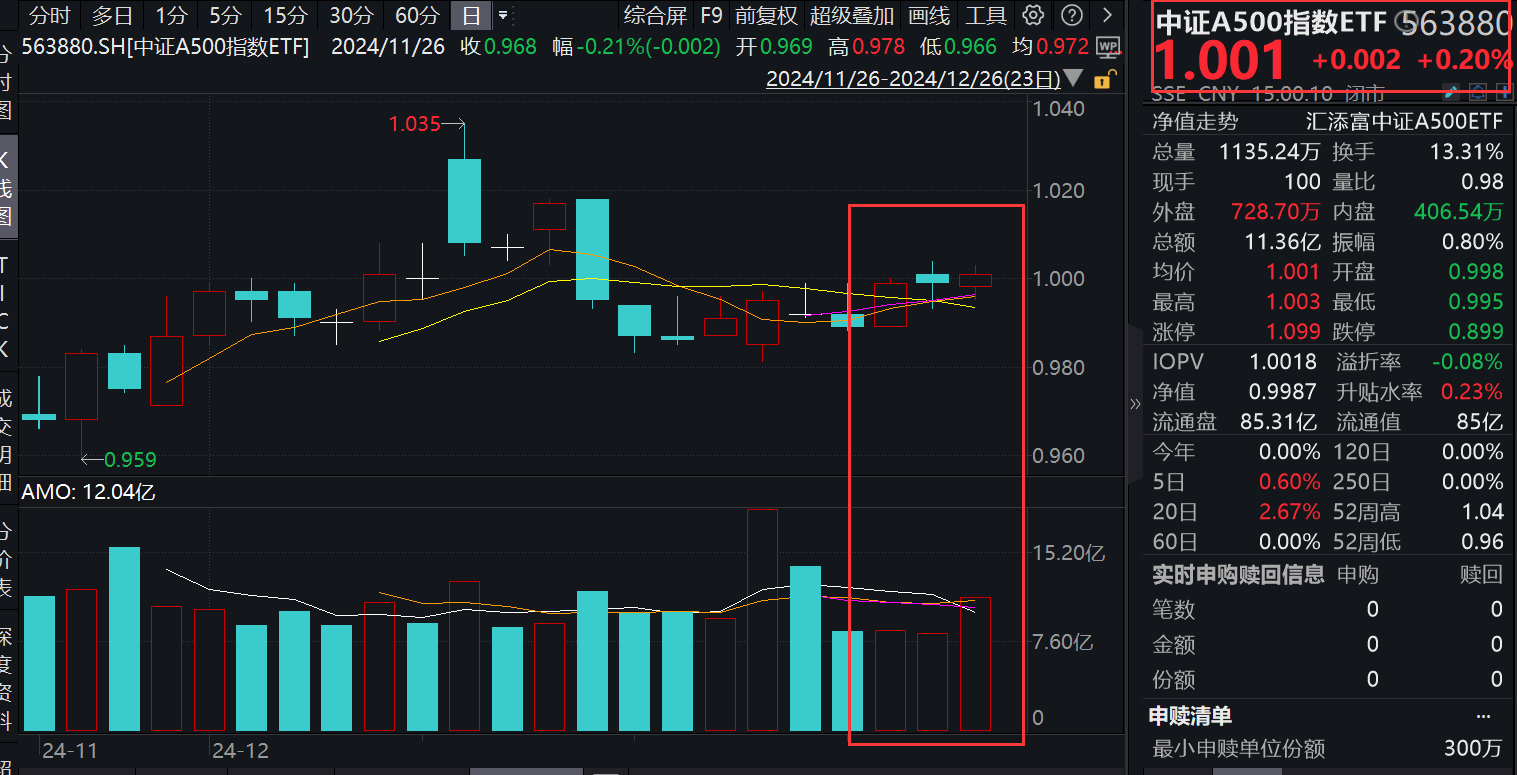
Task: Open 汇添富中证A500ETF fund link
Action: click(1405, 122)
